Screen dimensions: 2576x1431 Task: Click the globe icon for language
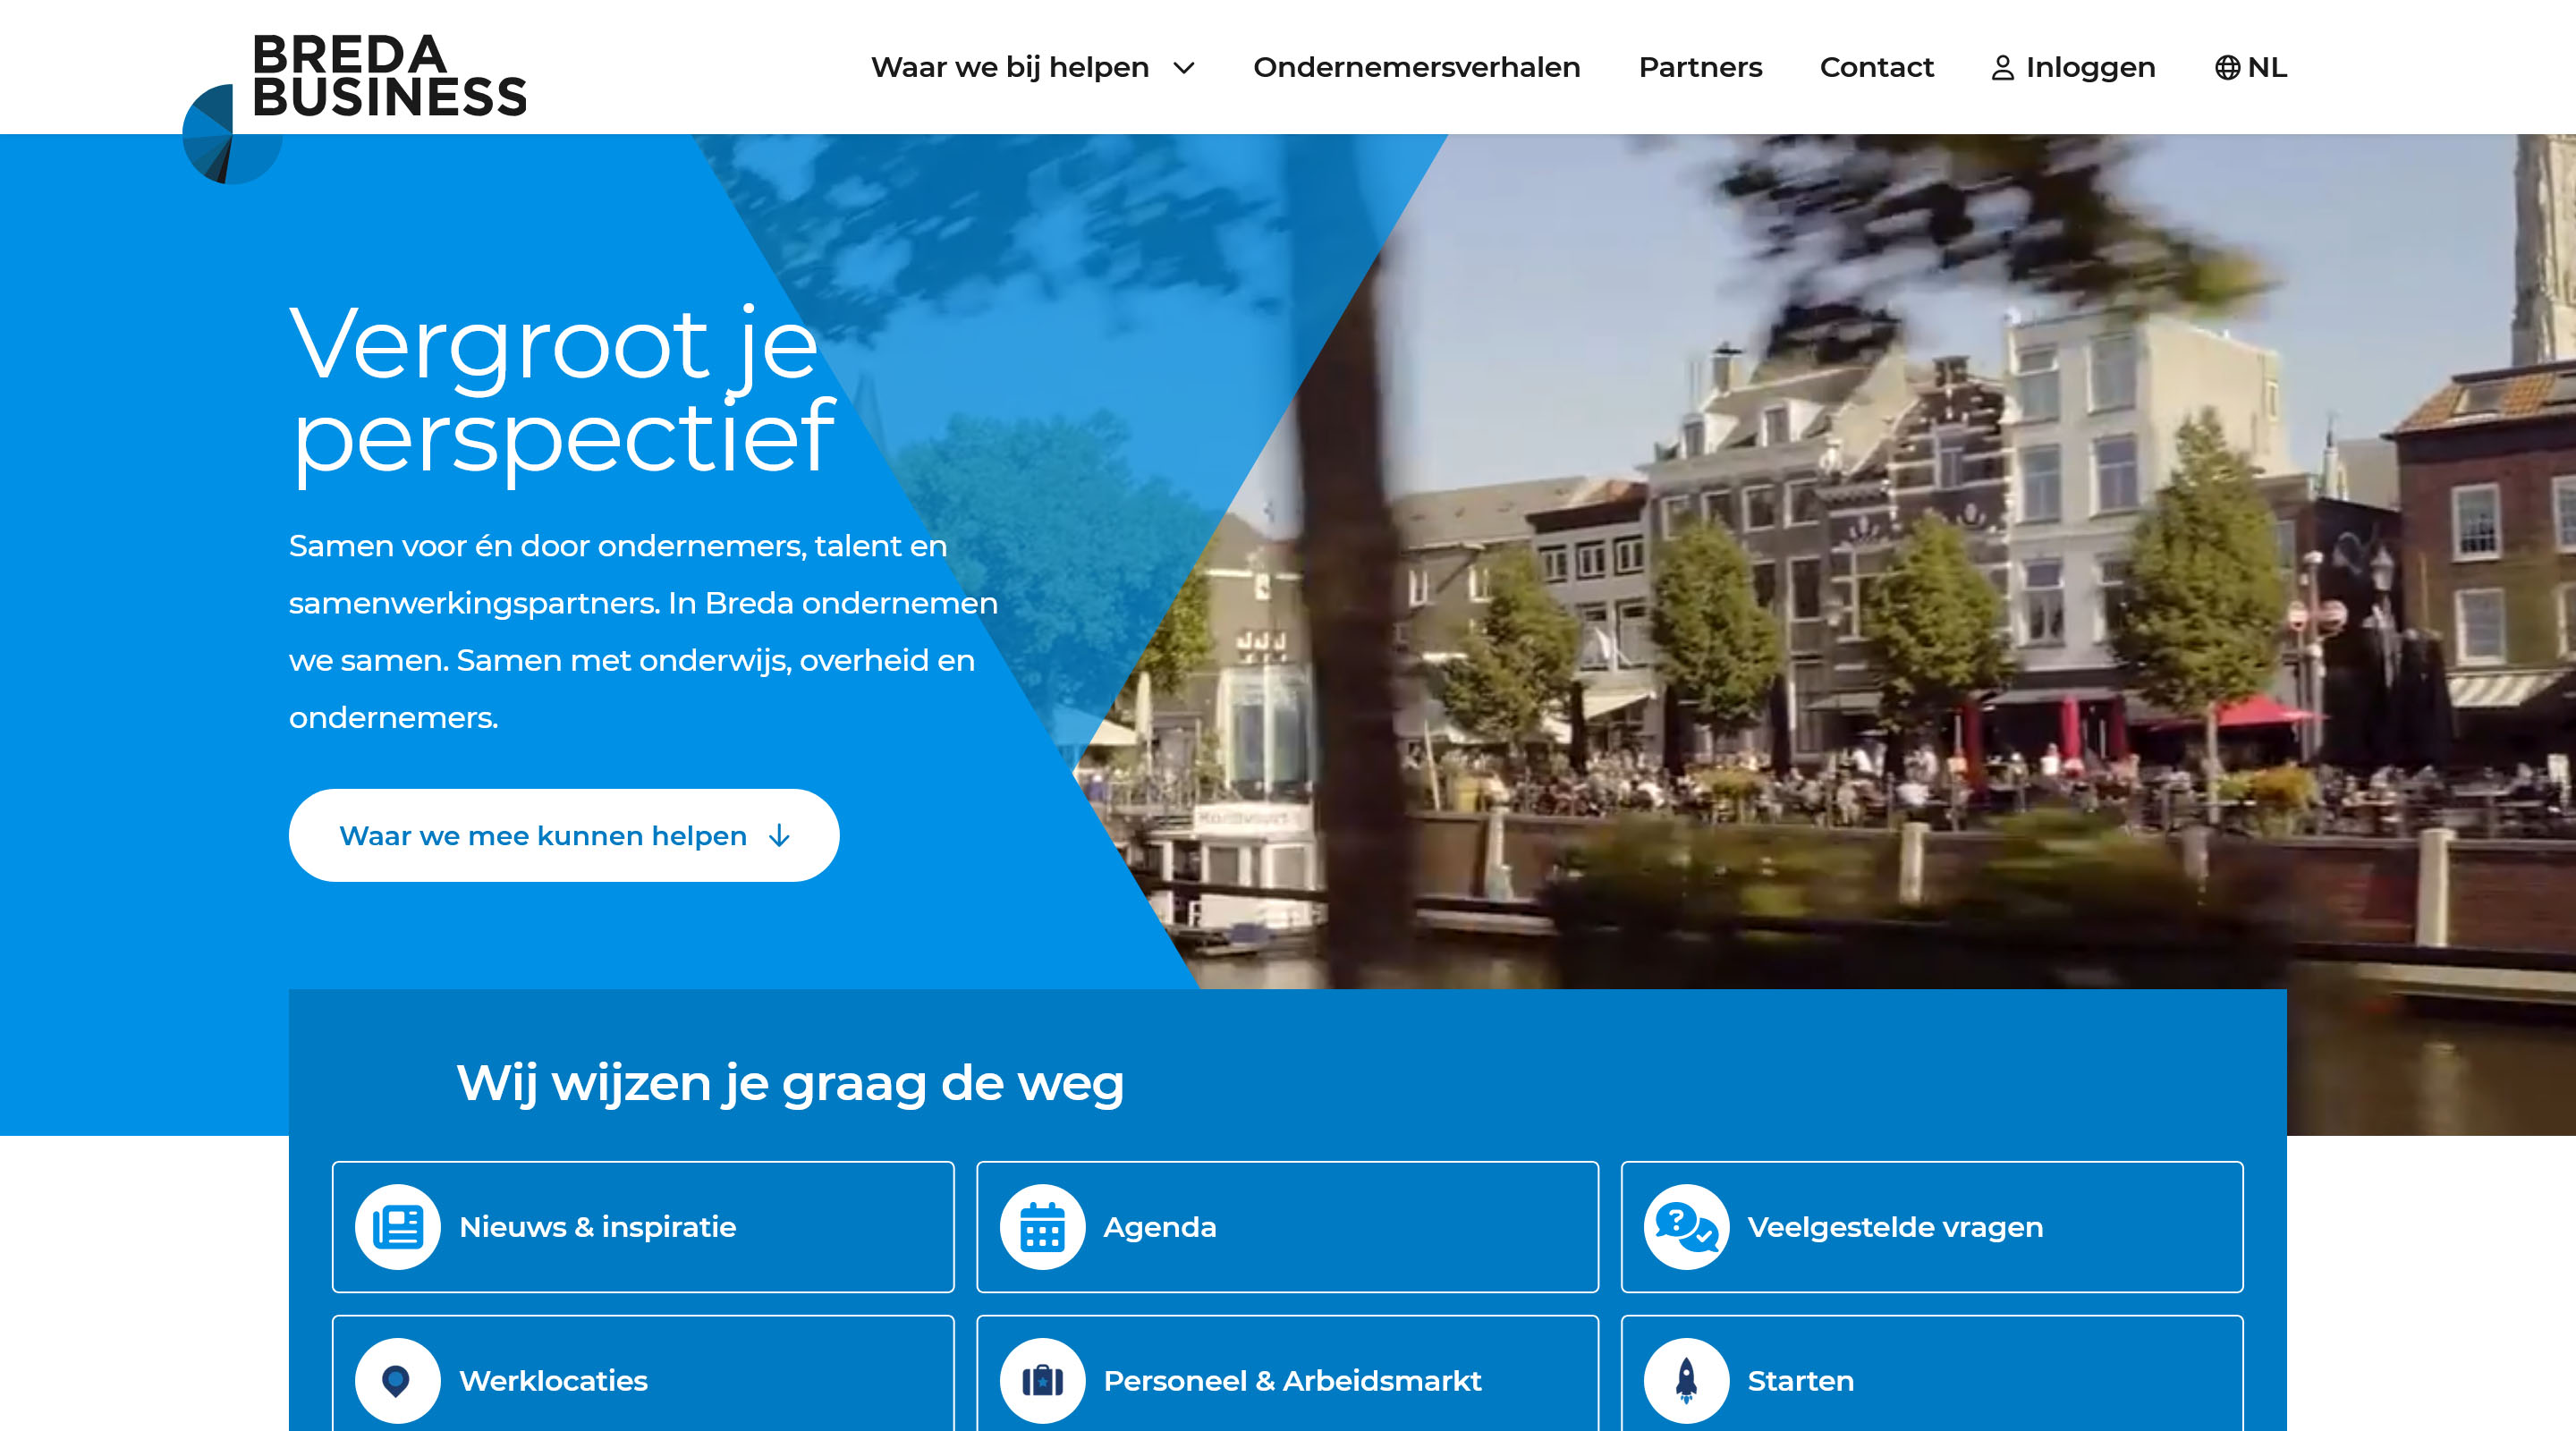(x=2227, y=68)
